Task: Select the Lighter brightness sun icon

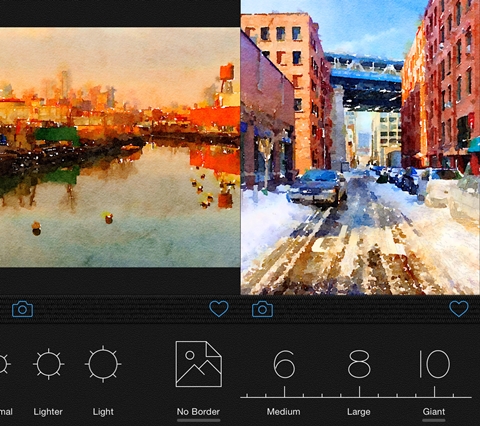Action: pos(49,364)
